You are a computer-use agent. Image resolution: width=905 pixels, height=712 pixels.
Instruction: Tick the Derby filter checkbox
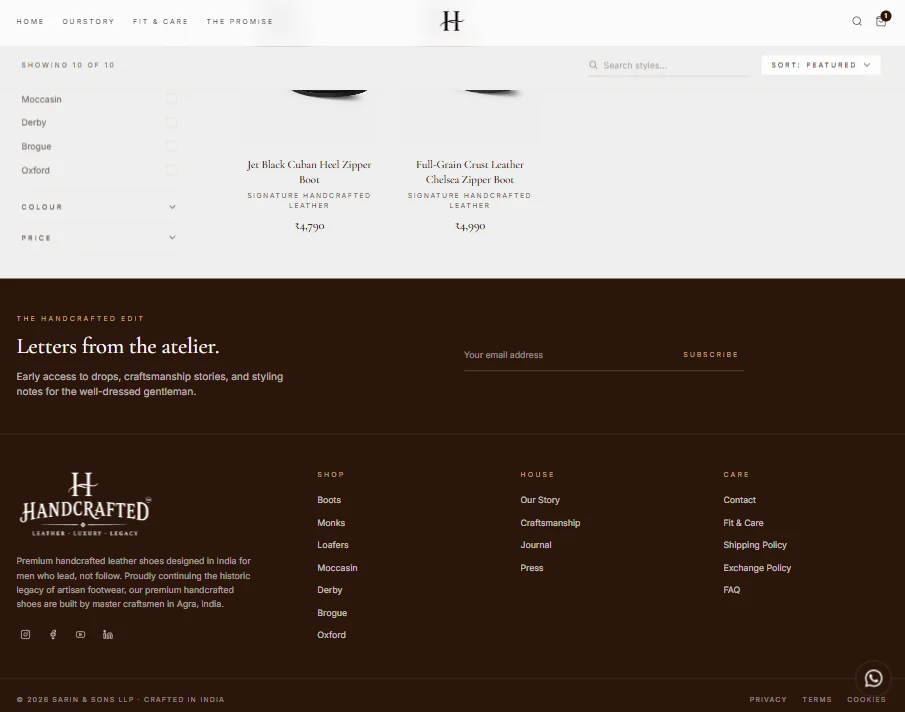(171, 122)
